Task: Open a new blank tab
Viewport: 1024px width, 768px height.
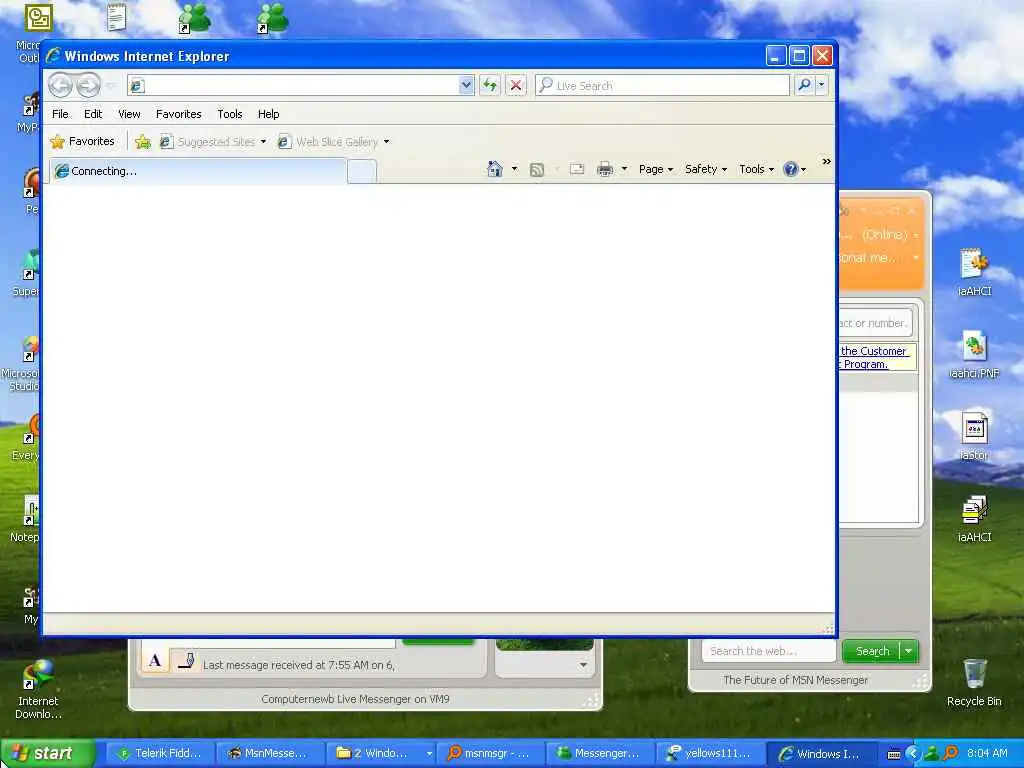Action: tap(362, 172)
